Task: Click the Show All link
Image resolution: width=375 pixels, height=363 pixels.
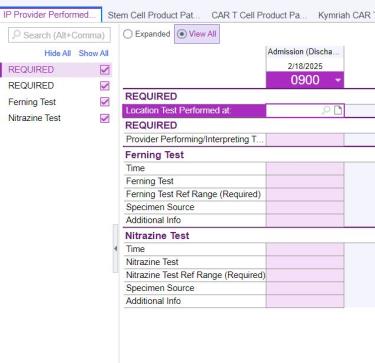Action: (x=94, y=53)
